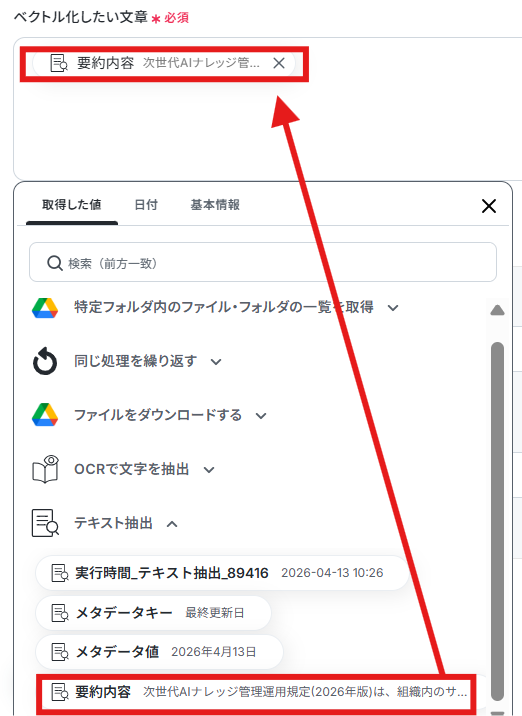Click the Google Drive icon for folder listing
The image size is (522, 716).
coord(45,308)
